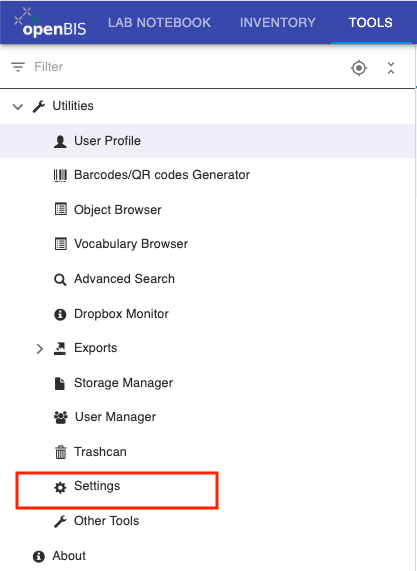Click the filter lines icon

tap(18, 67)
